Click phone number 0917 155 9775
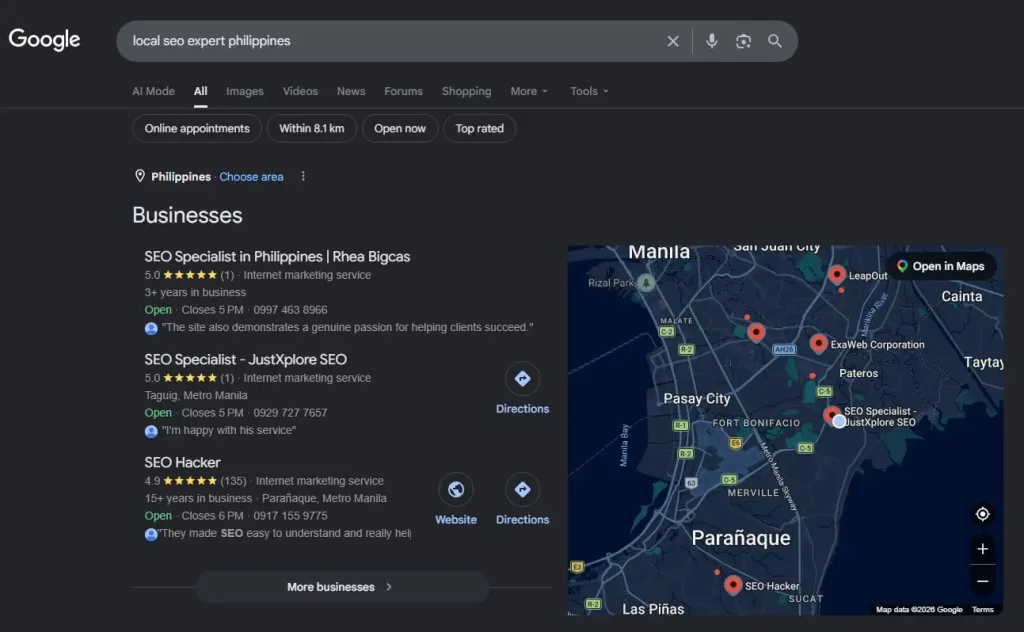This screenshot has width=1024, height=632. pyautogui.click(x=290, y=516)
